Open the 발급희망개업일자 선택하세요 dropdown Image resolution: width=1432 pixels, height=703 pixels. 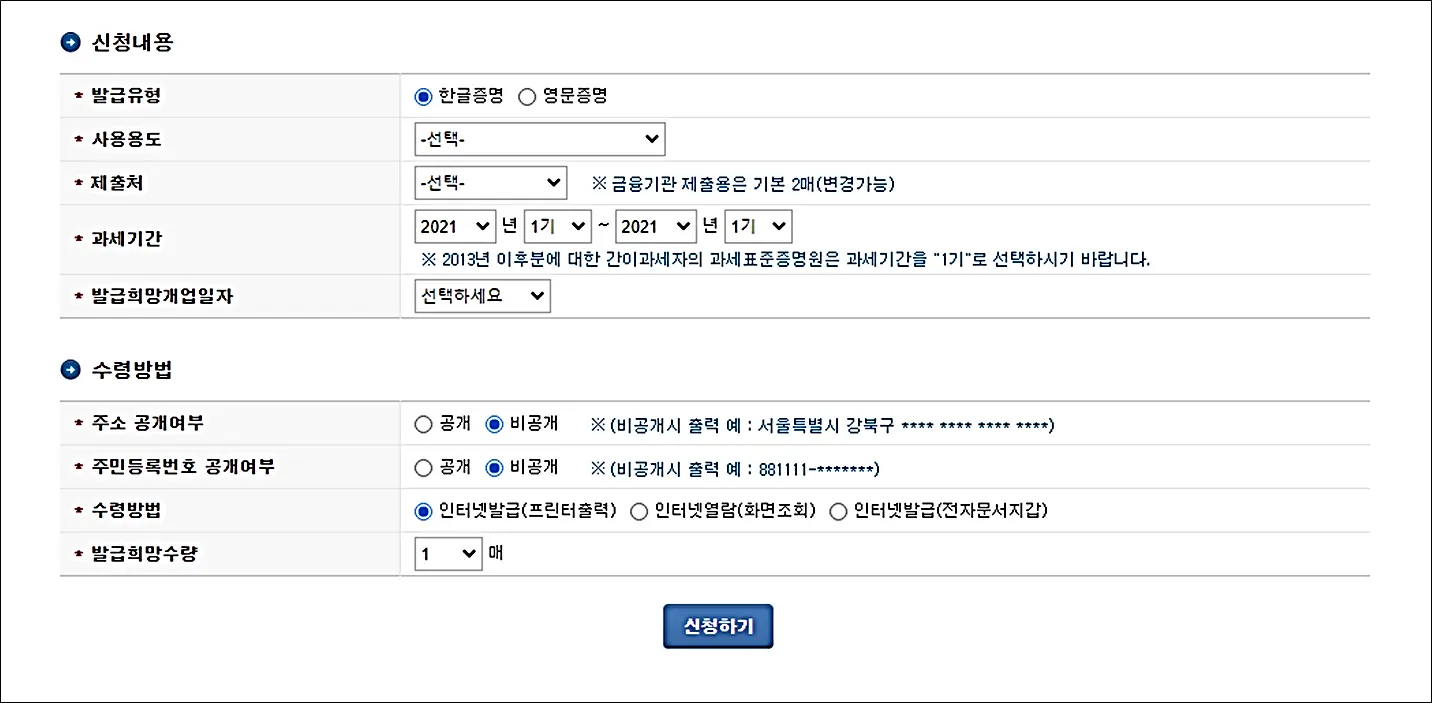coord(482,295)
